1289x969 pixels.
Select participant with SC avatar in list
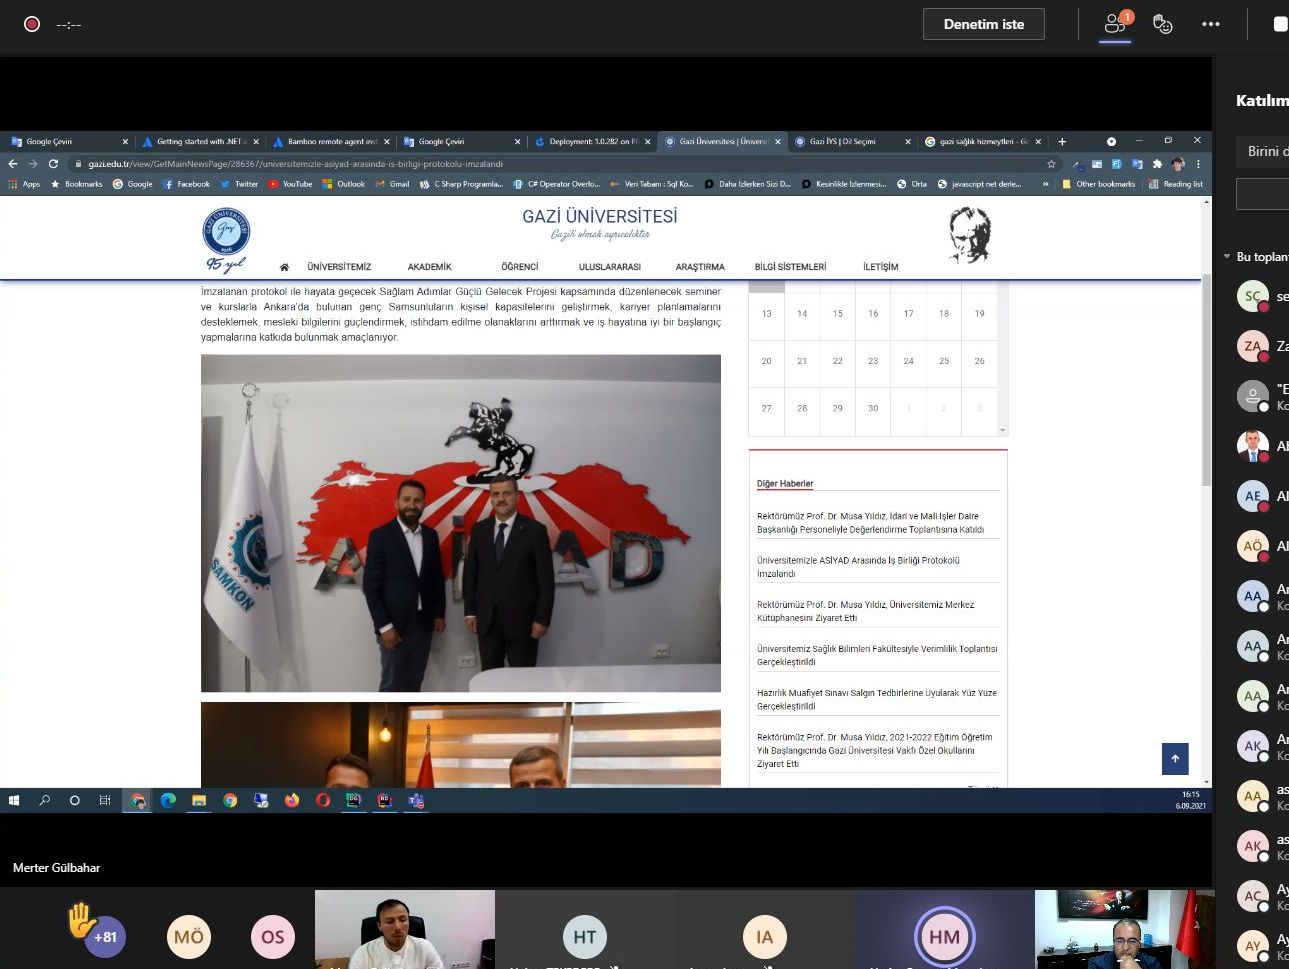1253,296
